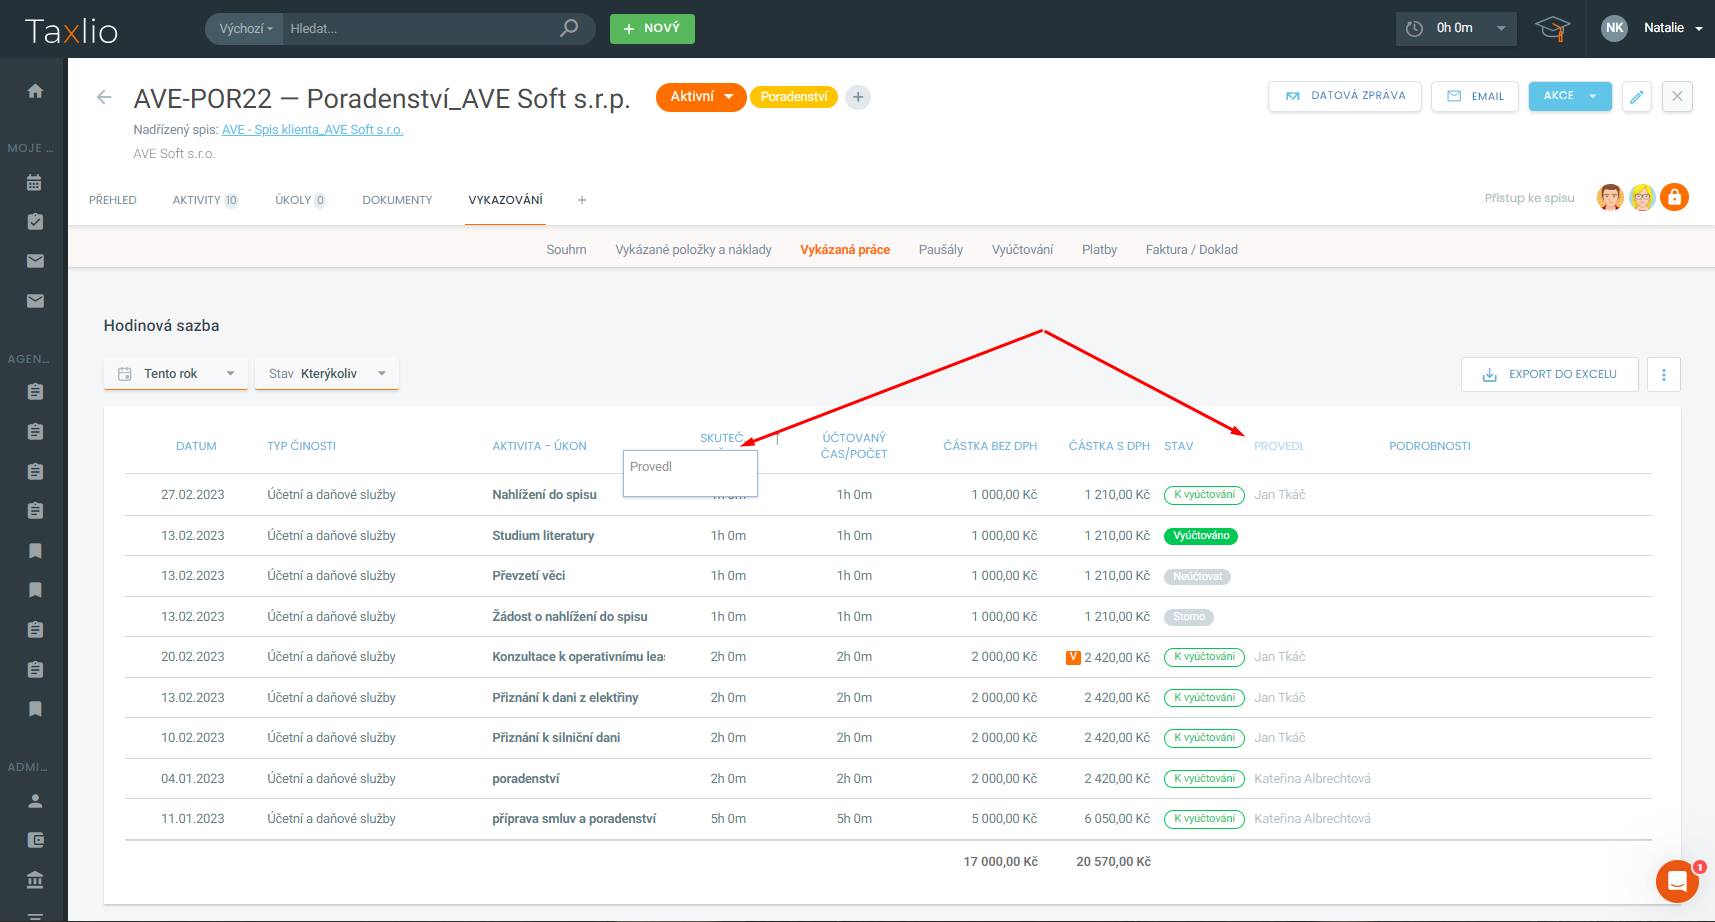Click the PODROBNOSTI column header
Viewport: 1715px width, 922px height.
coord(1429,446)
